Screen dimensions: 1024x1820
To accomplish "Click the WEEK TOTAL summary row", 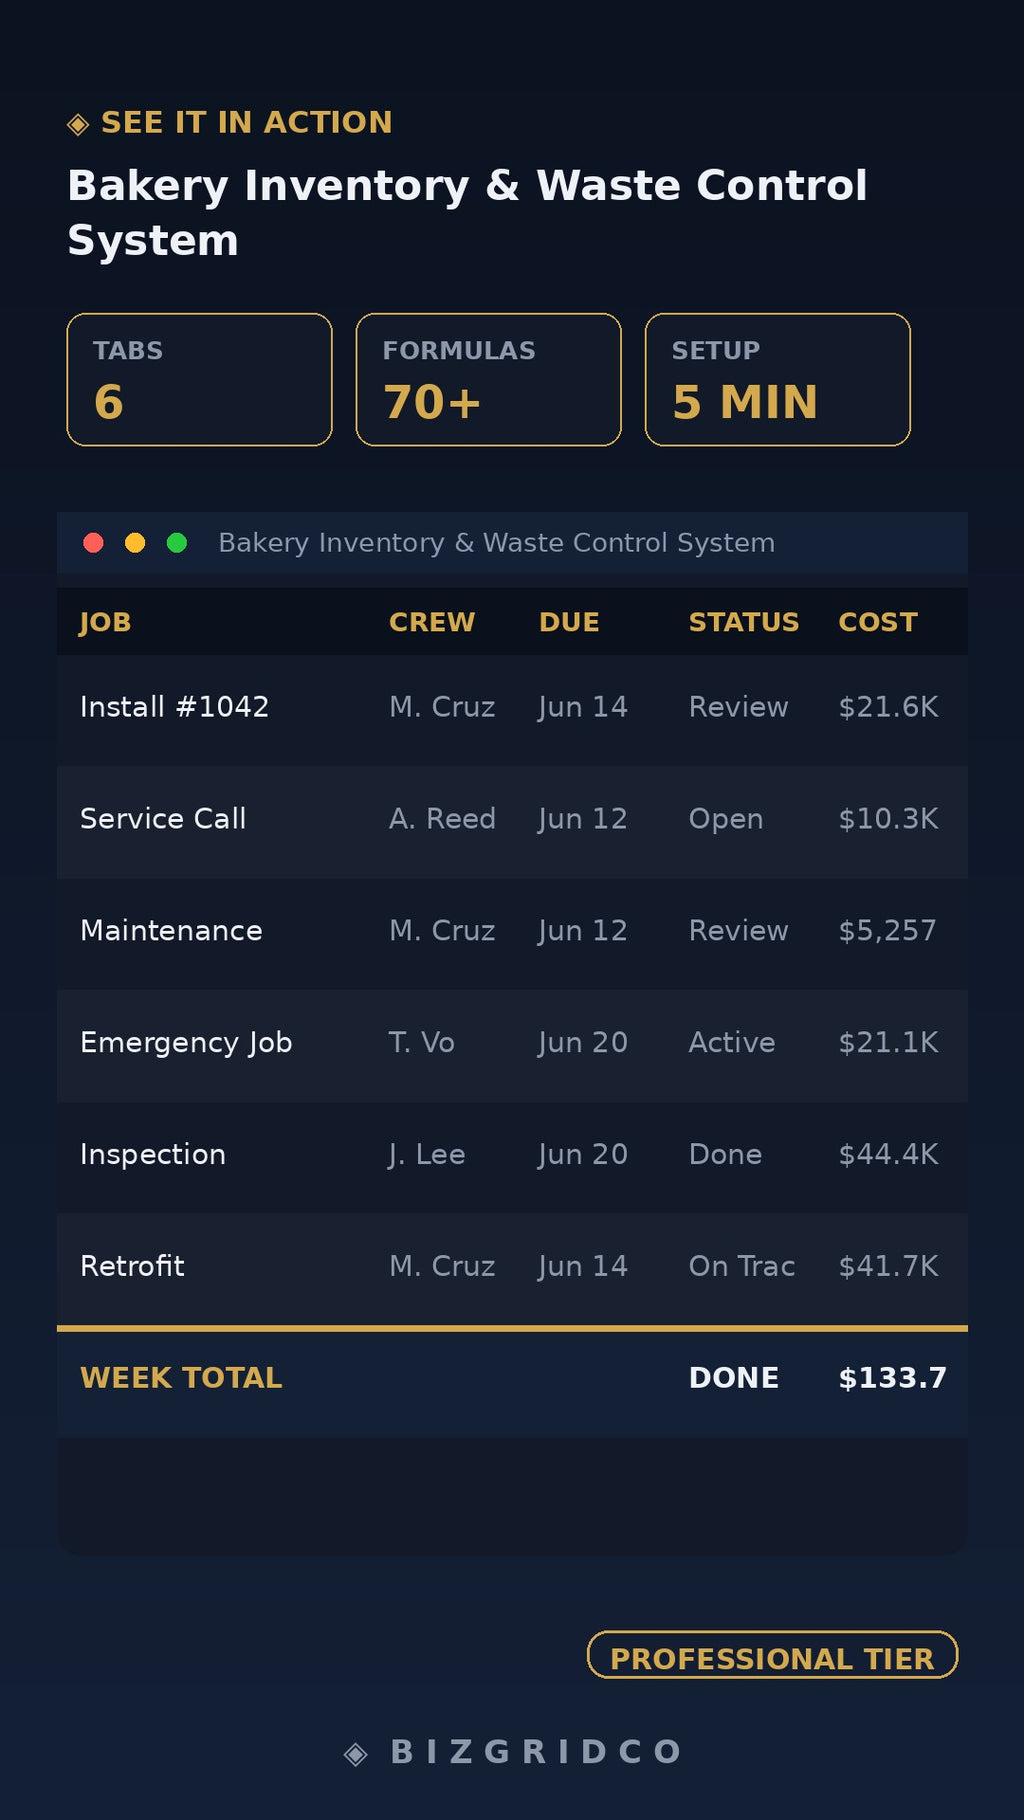I will point(512,1382).
